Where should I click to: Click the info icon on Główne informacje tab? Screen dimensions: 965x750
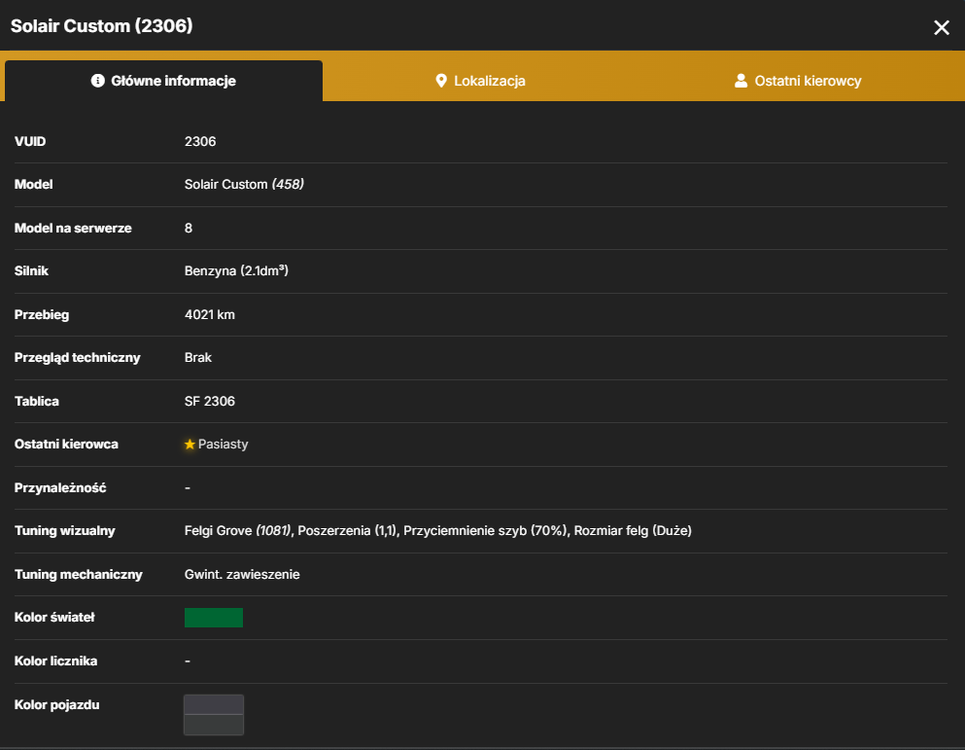(97, 81)
